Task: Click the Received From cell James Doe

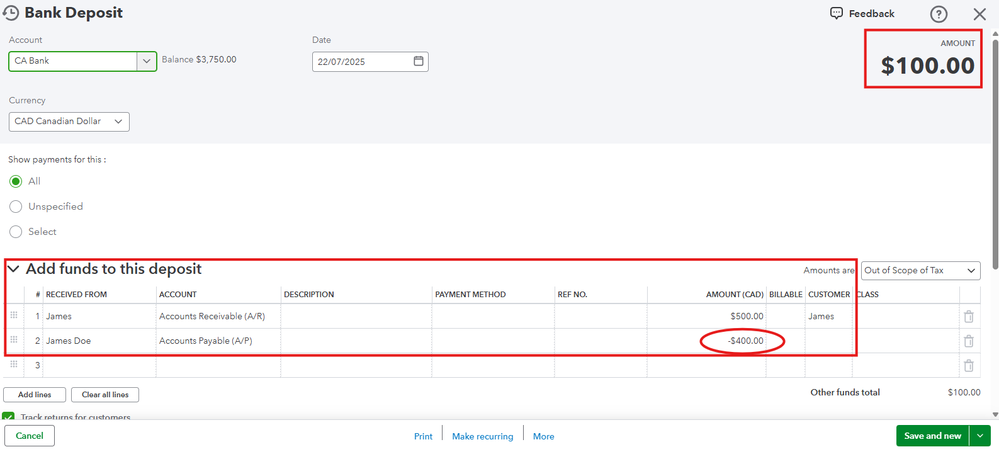Action: coord(100,341)
